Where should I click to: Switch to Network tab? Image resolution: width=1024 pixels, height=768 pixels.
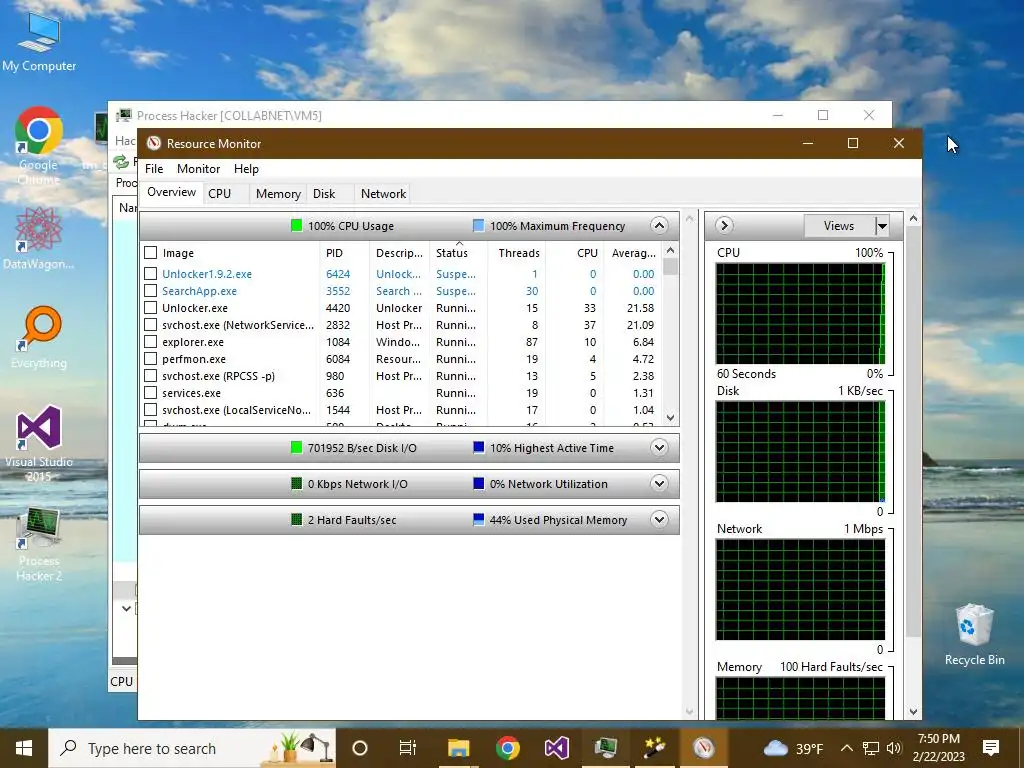[383, 194]
